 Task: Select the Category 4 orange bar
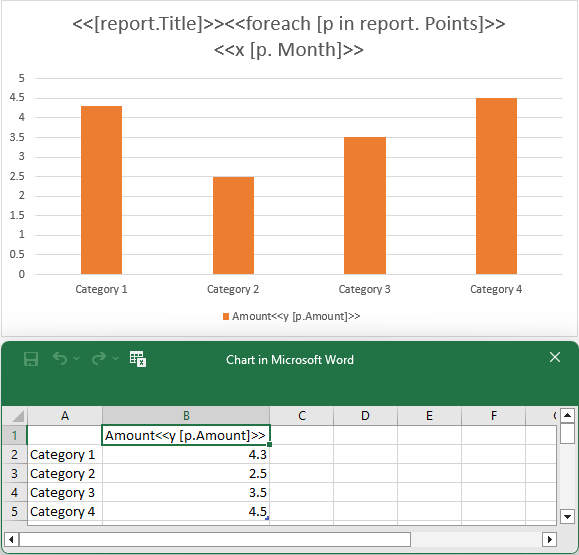(496, 186)
